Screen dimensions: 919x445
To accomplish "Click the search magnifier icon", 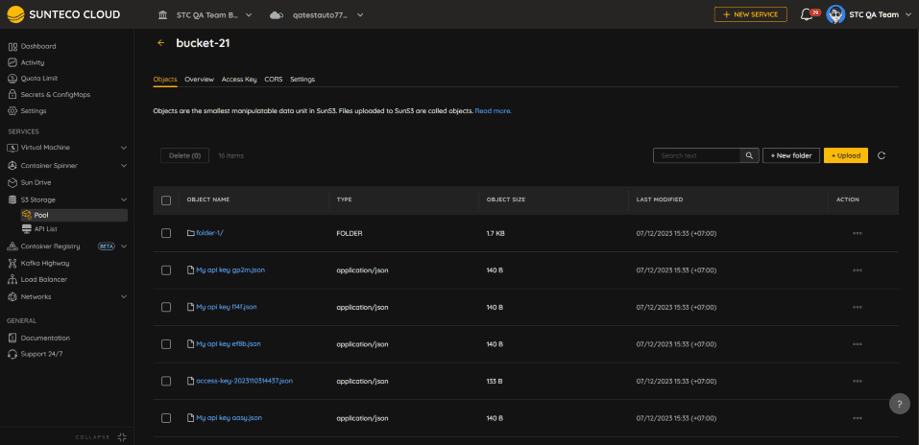I will (x=749, y=156).
